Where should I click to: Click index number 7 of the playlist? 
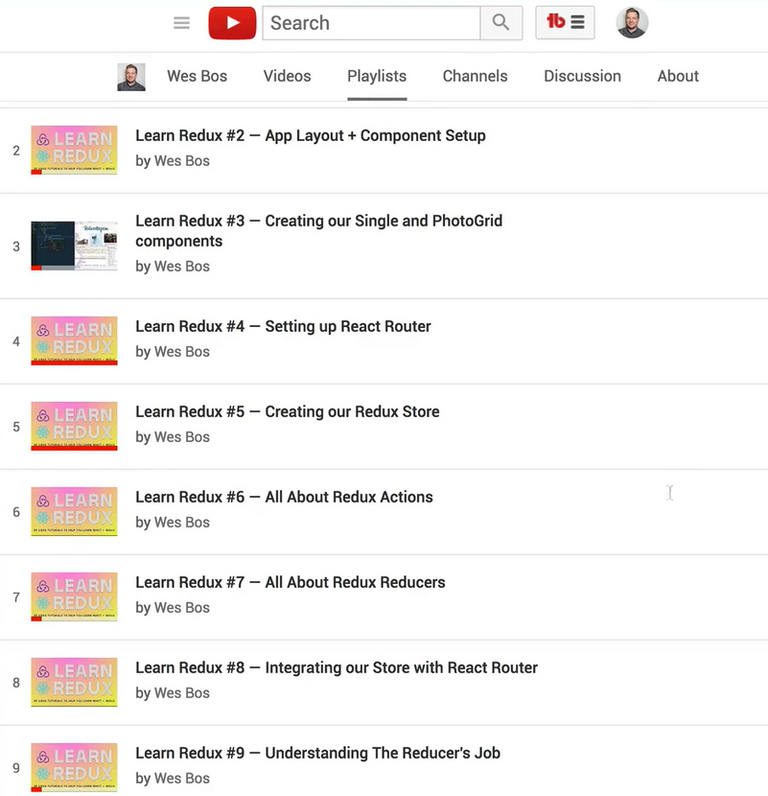(x=16, y=598)
